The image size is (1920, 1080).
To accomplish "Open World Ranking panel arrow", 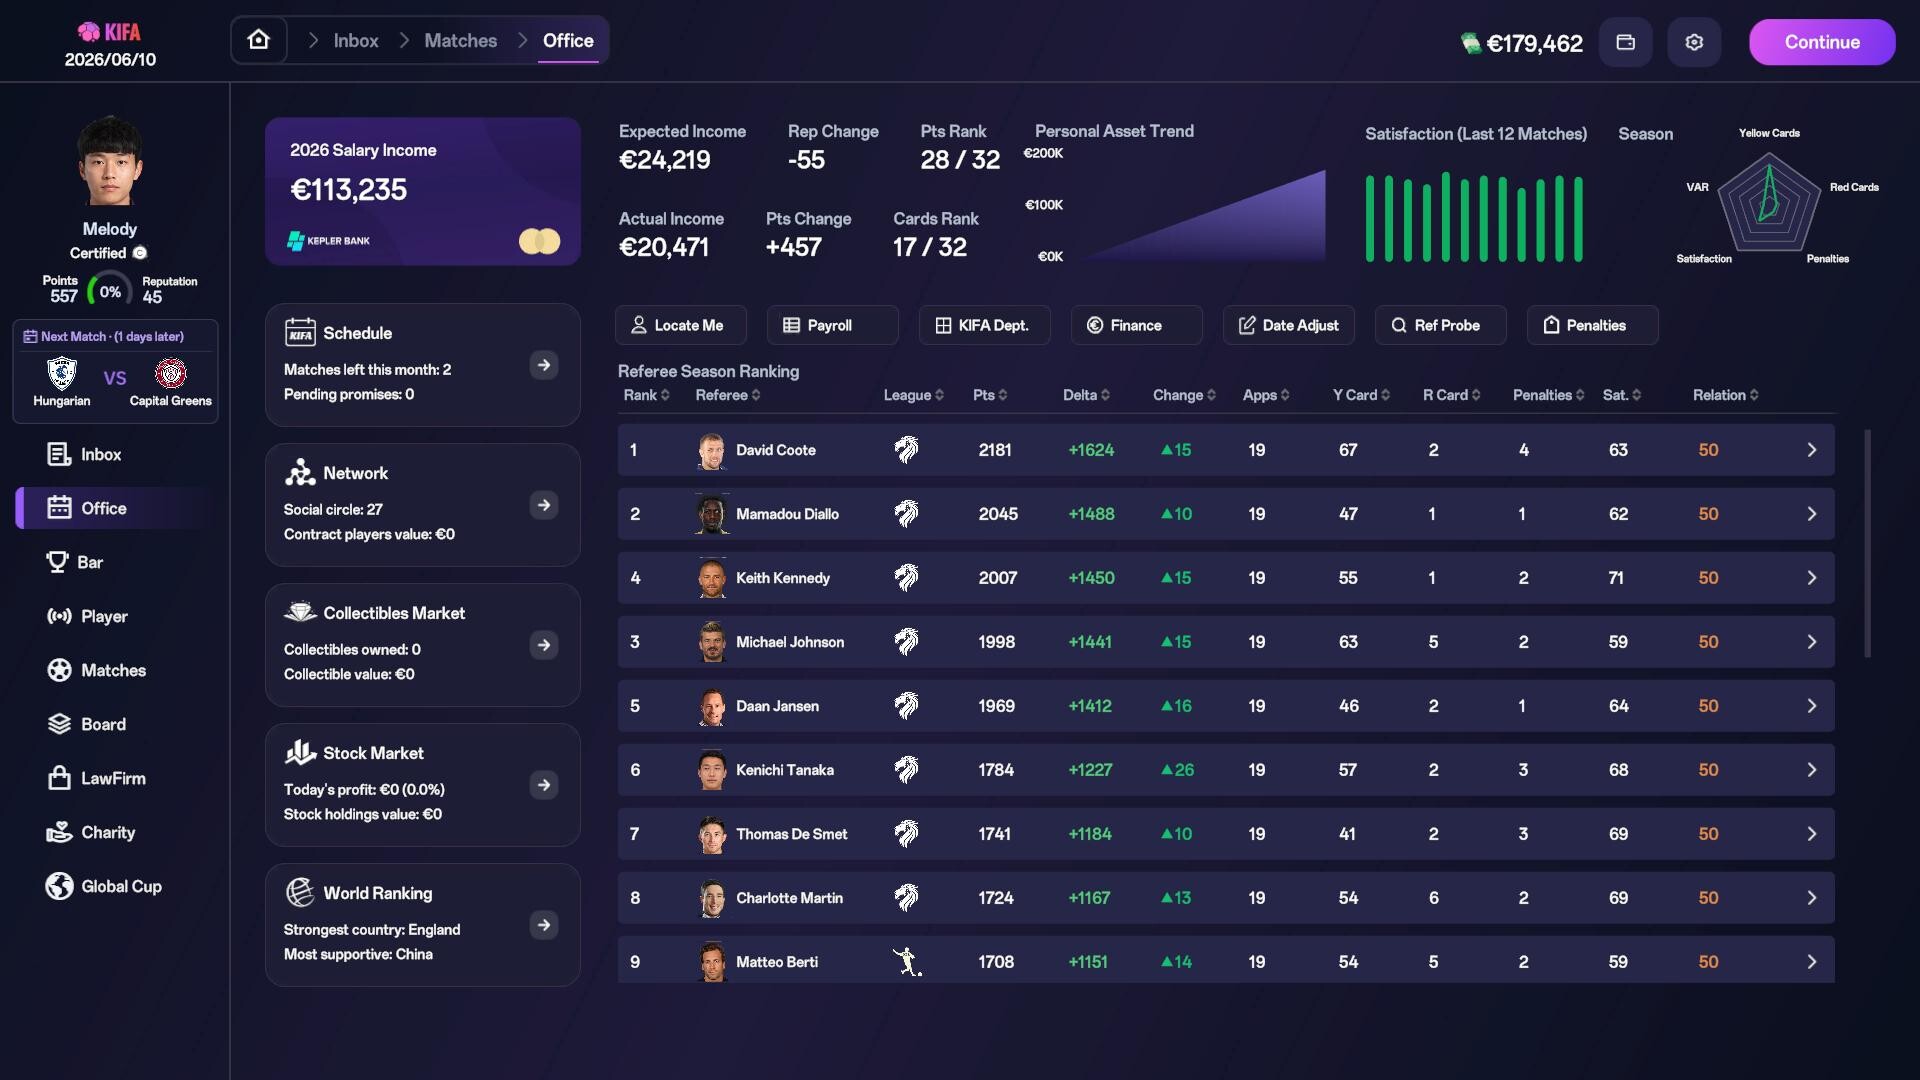I will pos(544,925).
